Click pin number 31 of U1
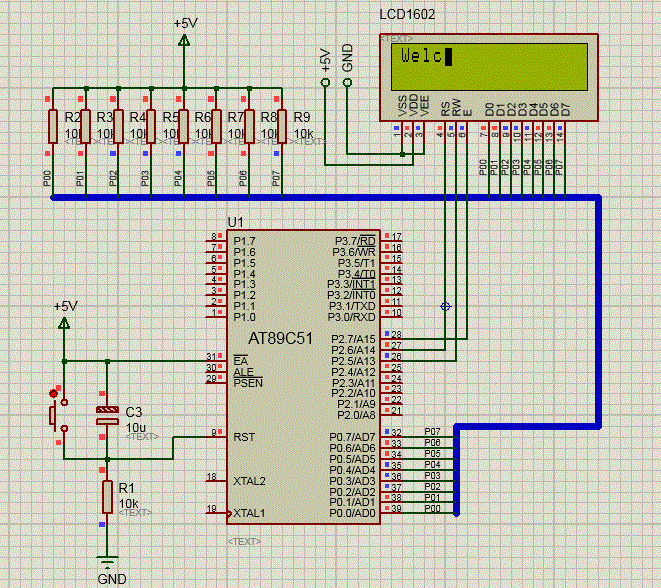The image size is (661, 588). 211,357
